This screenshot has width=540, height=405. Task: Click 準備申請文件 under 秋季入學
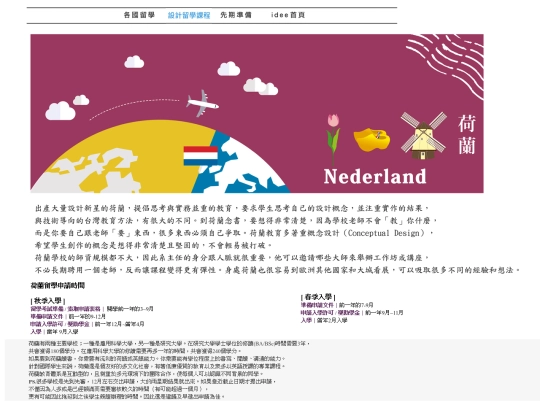(47, 316)
